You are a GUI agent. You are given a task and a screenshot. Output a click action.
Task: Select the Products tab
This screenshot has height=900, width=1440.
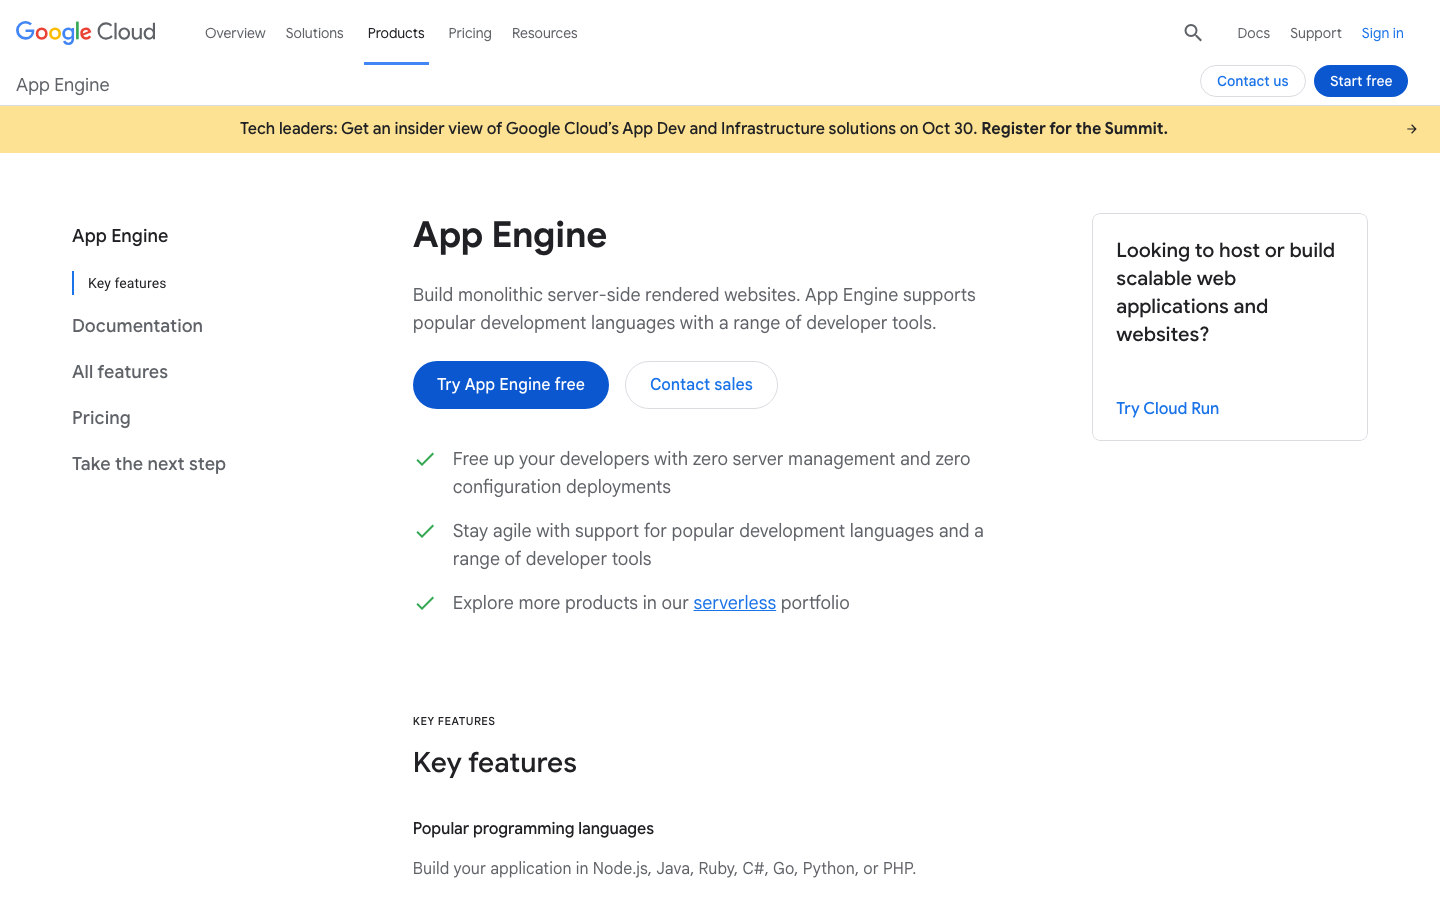396,33
